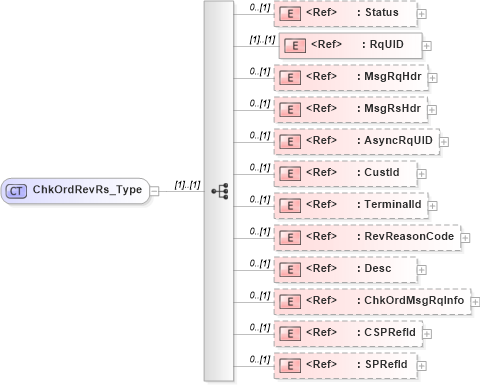The width and height of the screenshot is (480, 385).
Task: Click the E icon of CSPRefId element
Action: (290, 334)
